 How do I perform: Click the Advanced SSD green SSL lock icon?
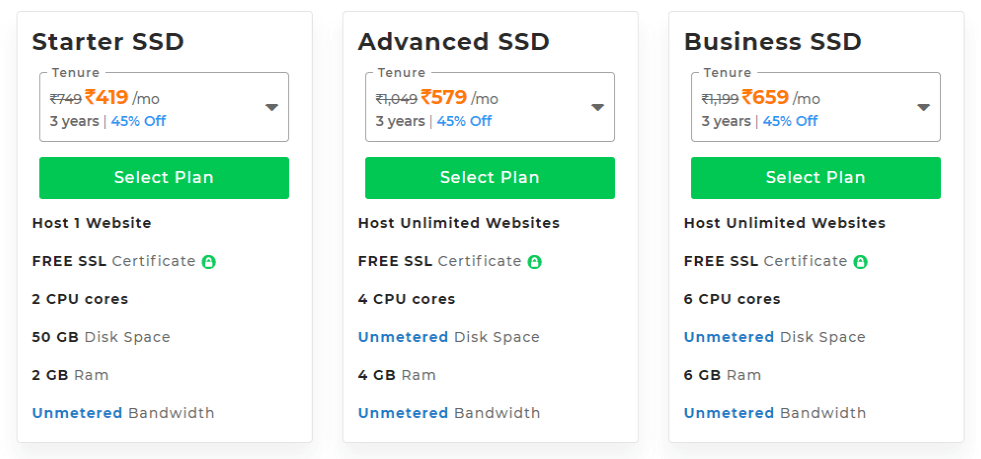(535, 262)
